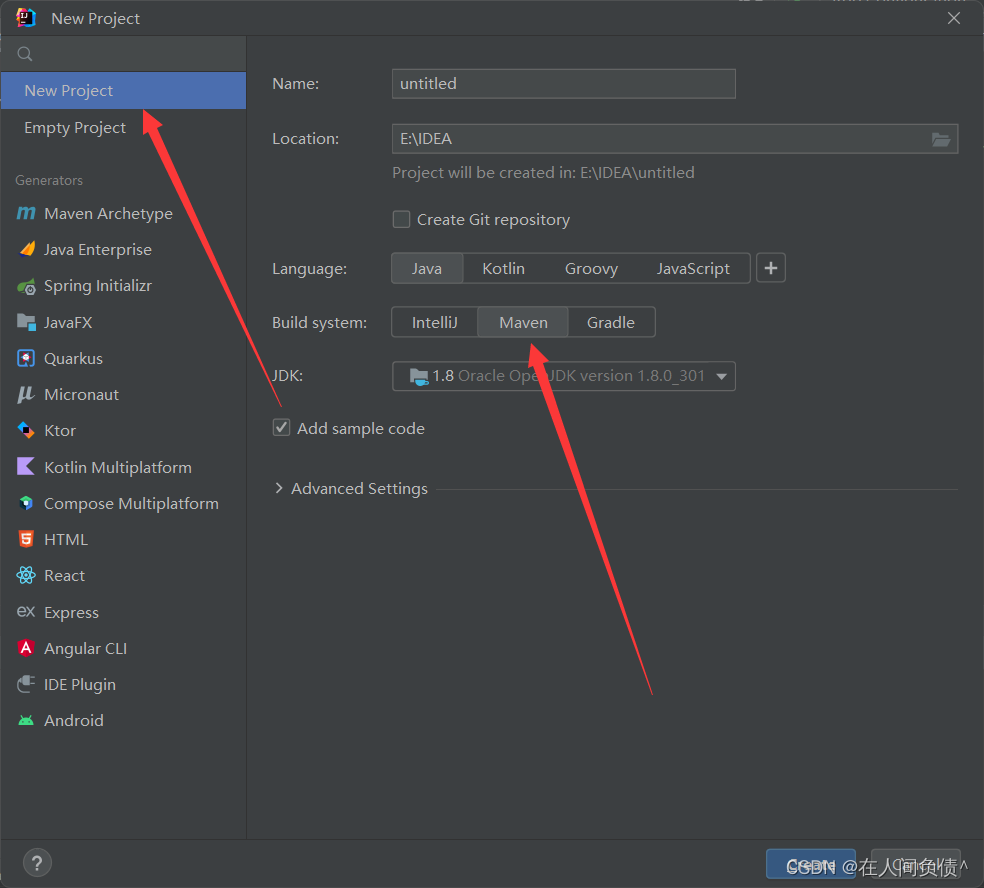
Task: Open the JDK version dropdown
Action: point(564,376)
